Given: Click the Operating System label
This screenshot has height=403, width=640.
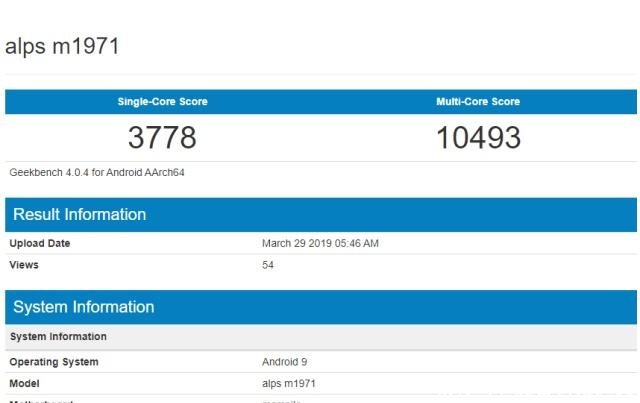Looking at the screenshot, I should pos(54,362).
